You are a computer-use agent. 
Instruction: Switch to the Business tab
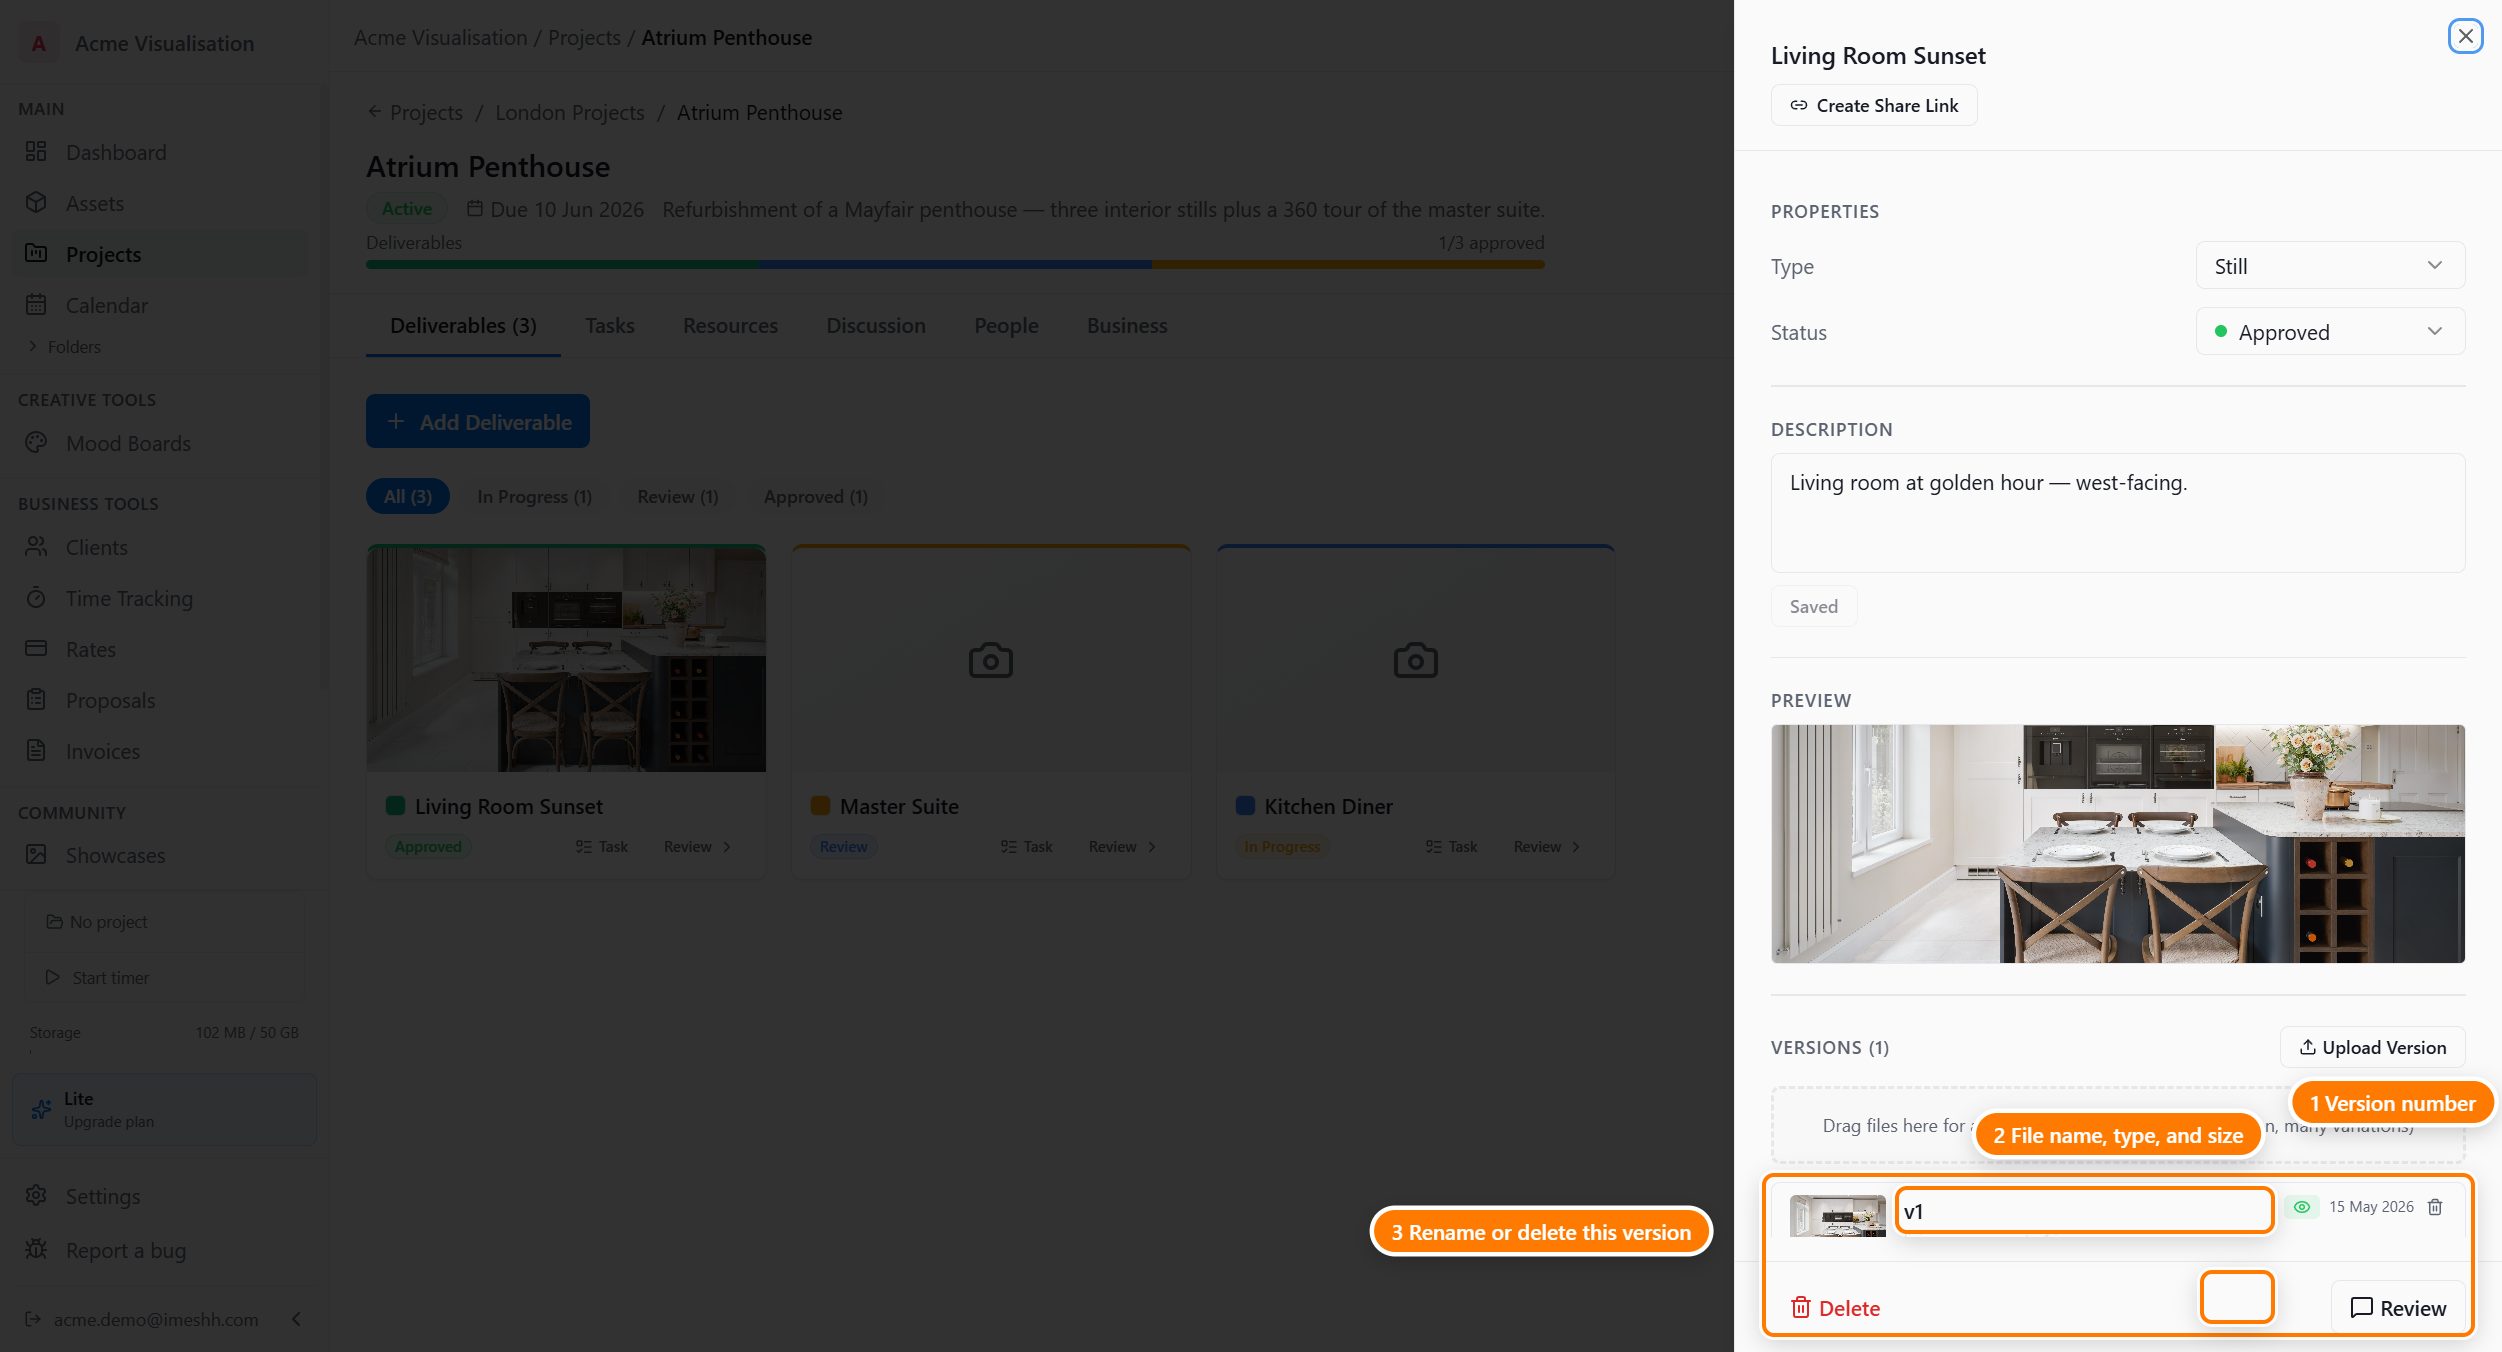point(1127,326)
